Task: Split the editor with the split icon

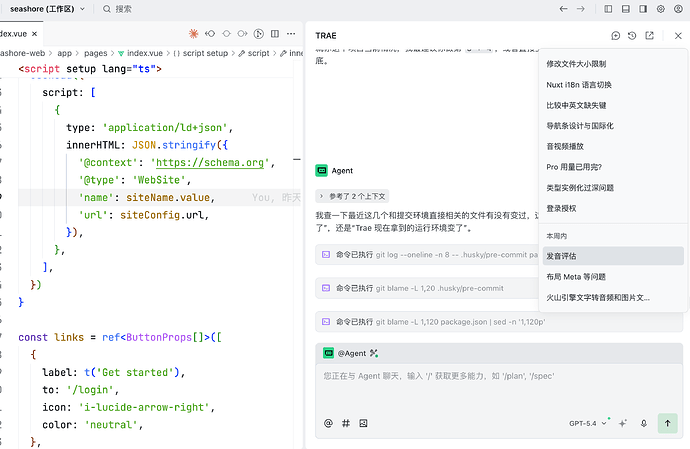Action: pos(275,34)
